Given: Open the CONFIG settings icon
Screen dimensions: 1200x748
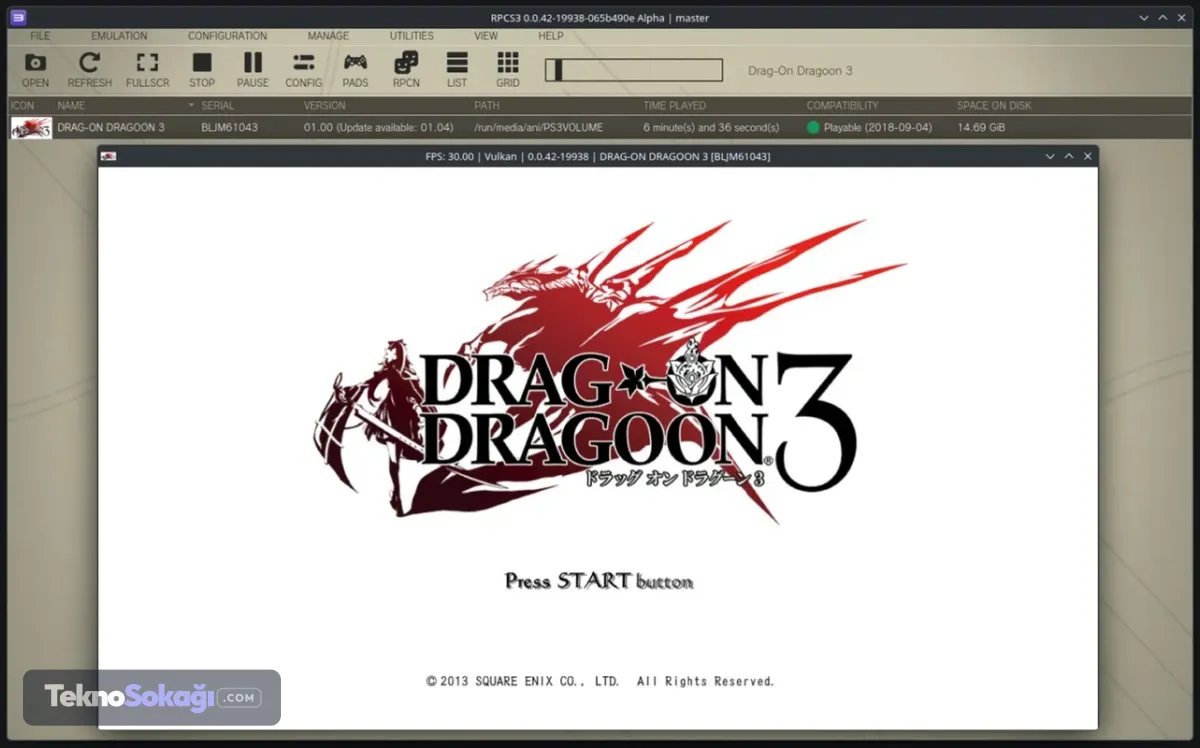Looking at the screenshot, I should 304,70.
